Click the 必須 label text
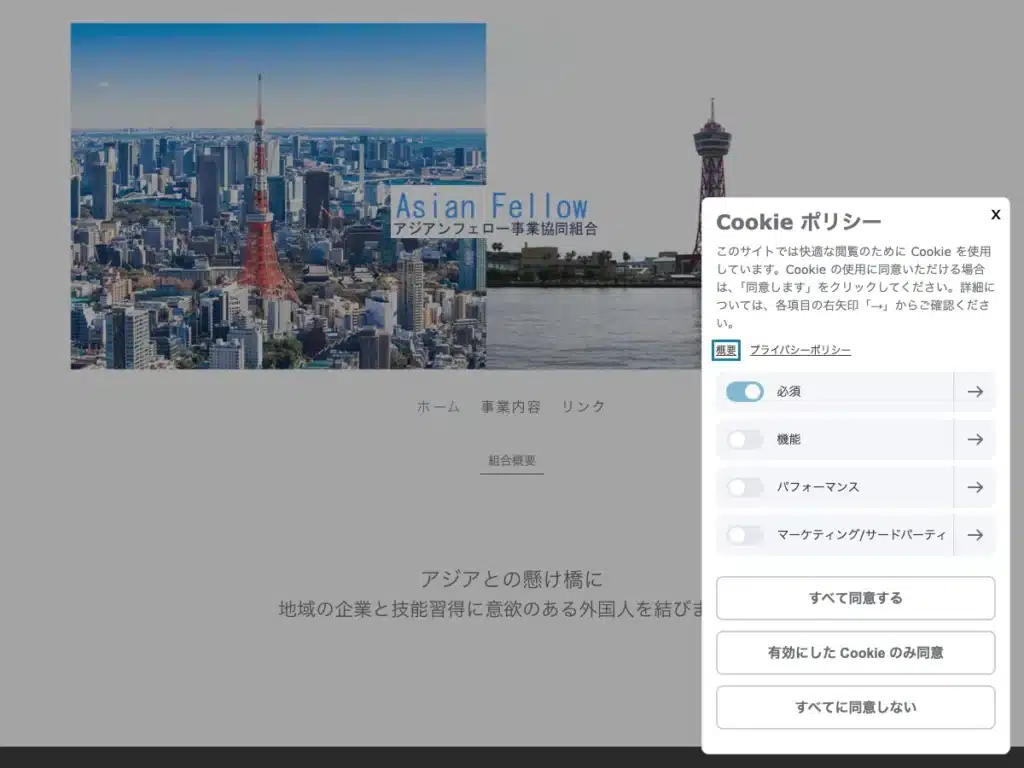This screenshot has width=1024, height=768. [788, 391]
